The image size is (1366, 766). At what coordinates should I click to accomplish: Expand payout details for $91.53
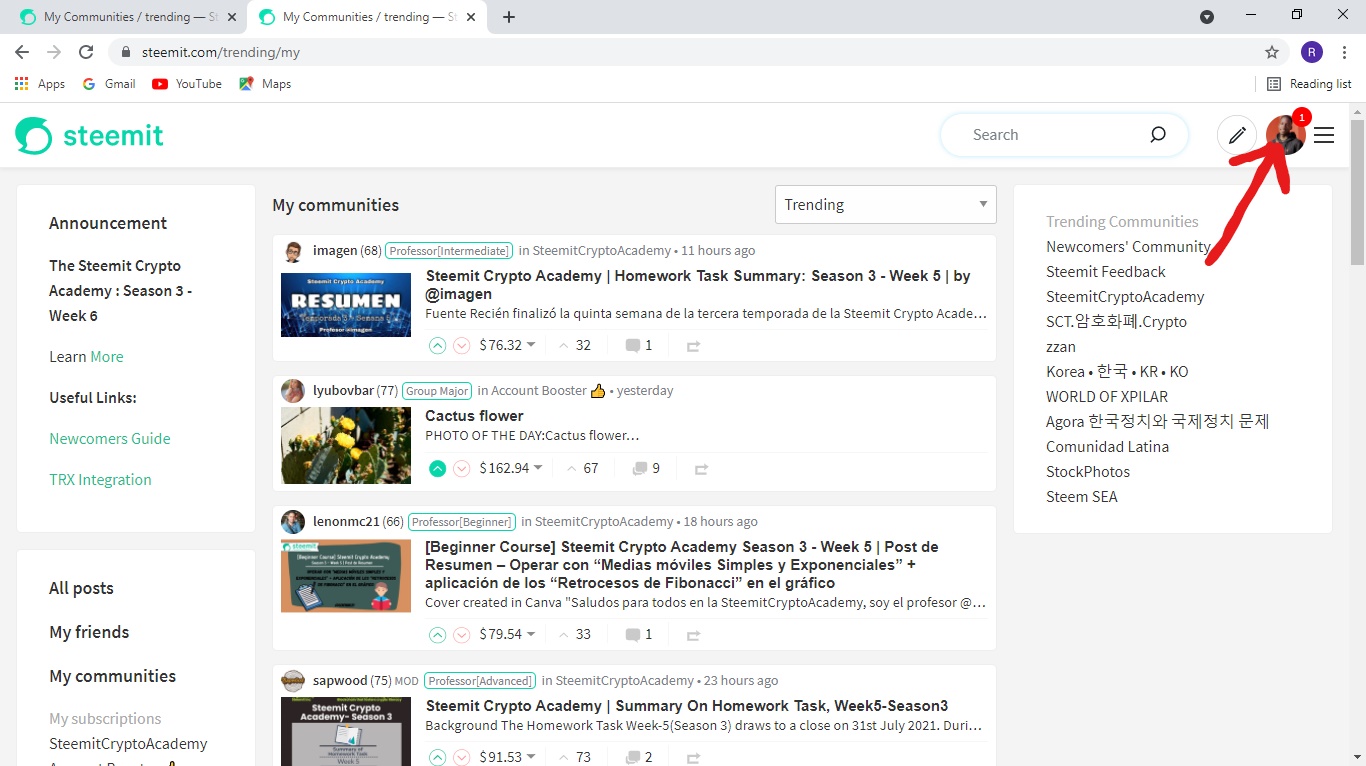(x=508, y=757)
